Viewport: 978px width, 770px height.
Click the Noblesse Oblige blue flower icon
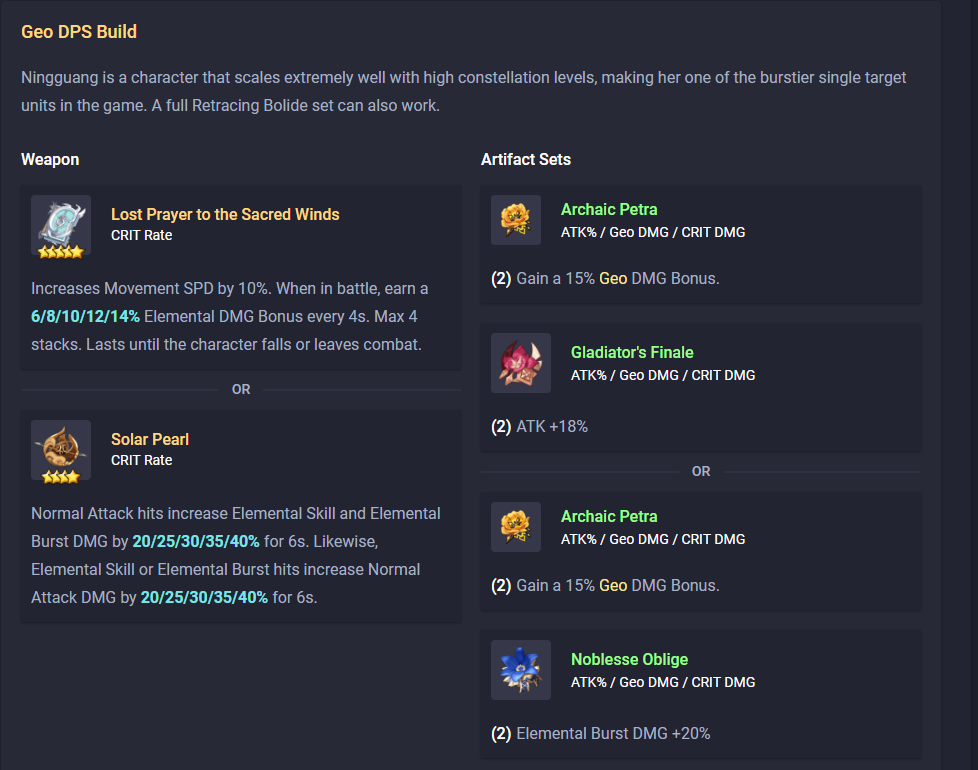click(521, 670)
